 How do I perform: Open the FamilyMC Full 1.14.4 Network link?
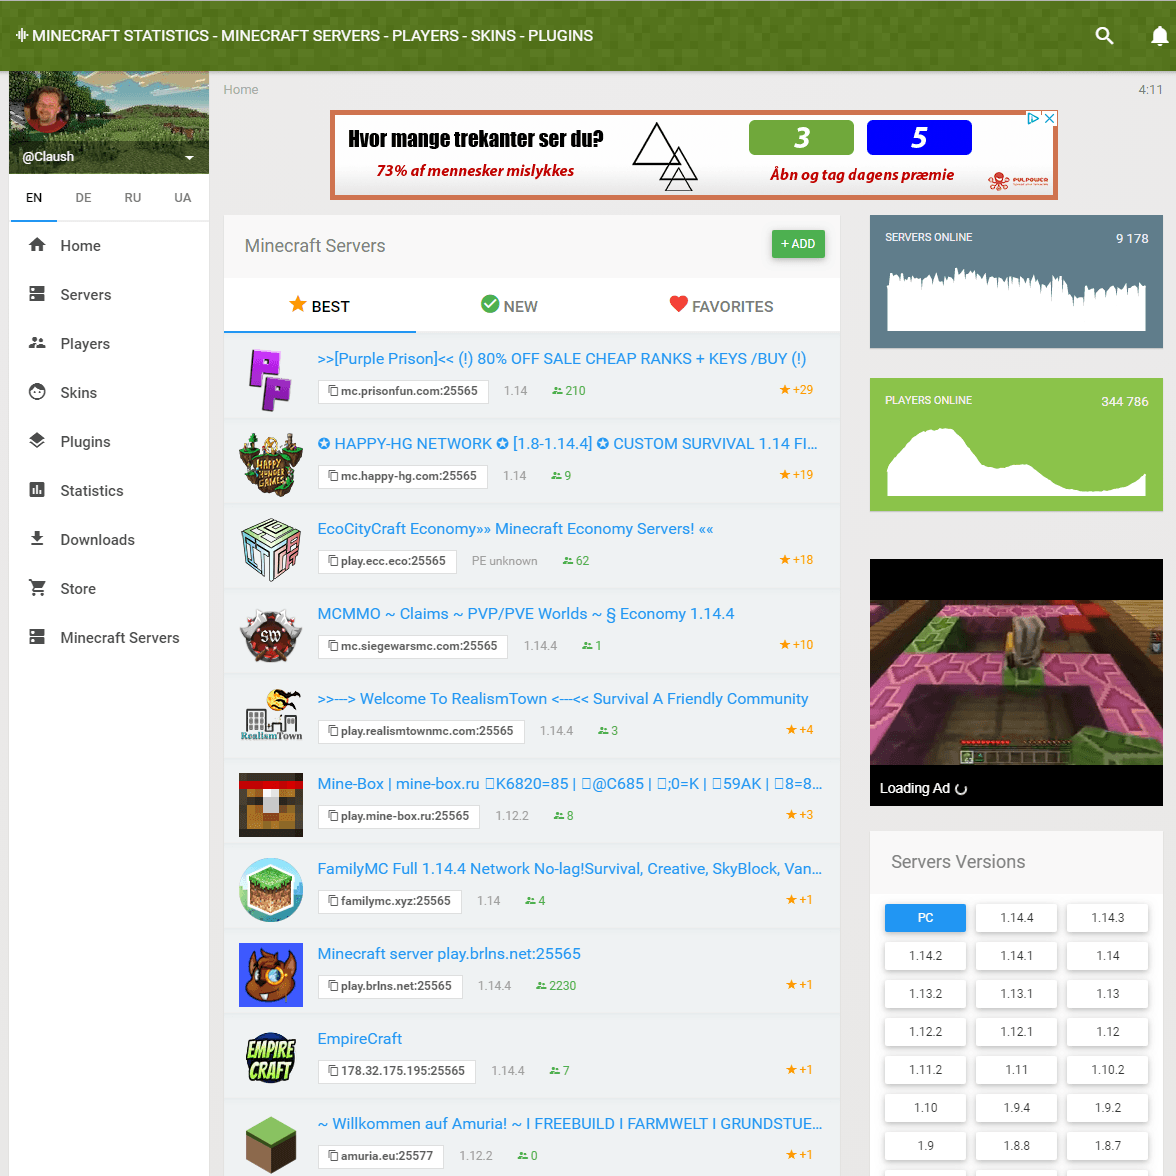coord(569,868)
